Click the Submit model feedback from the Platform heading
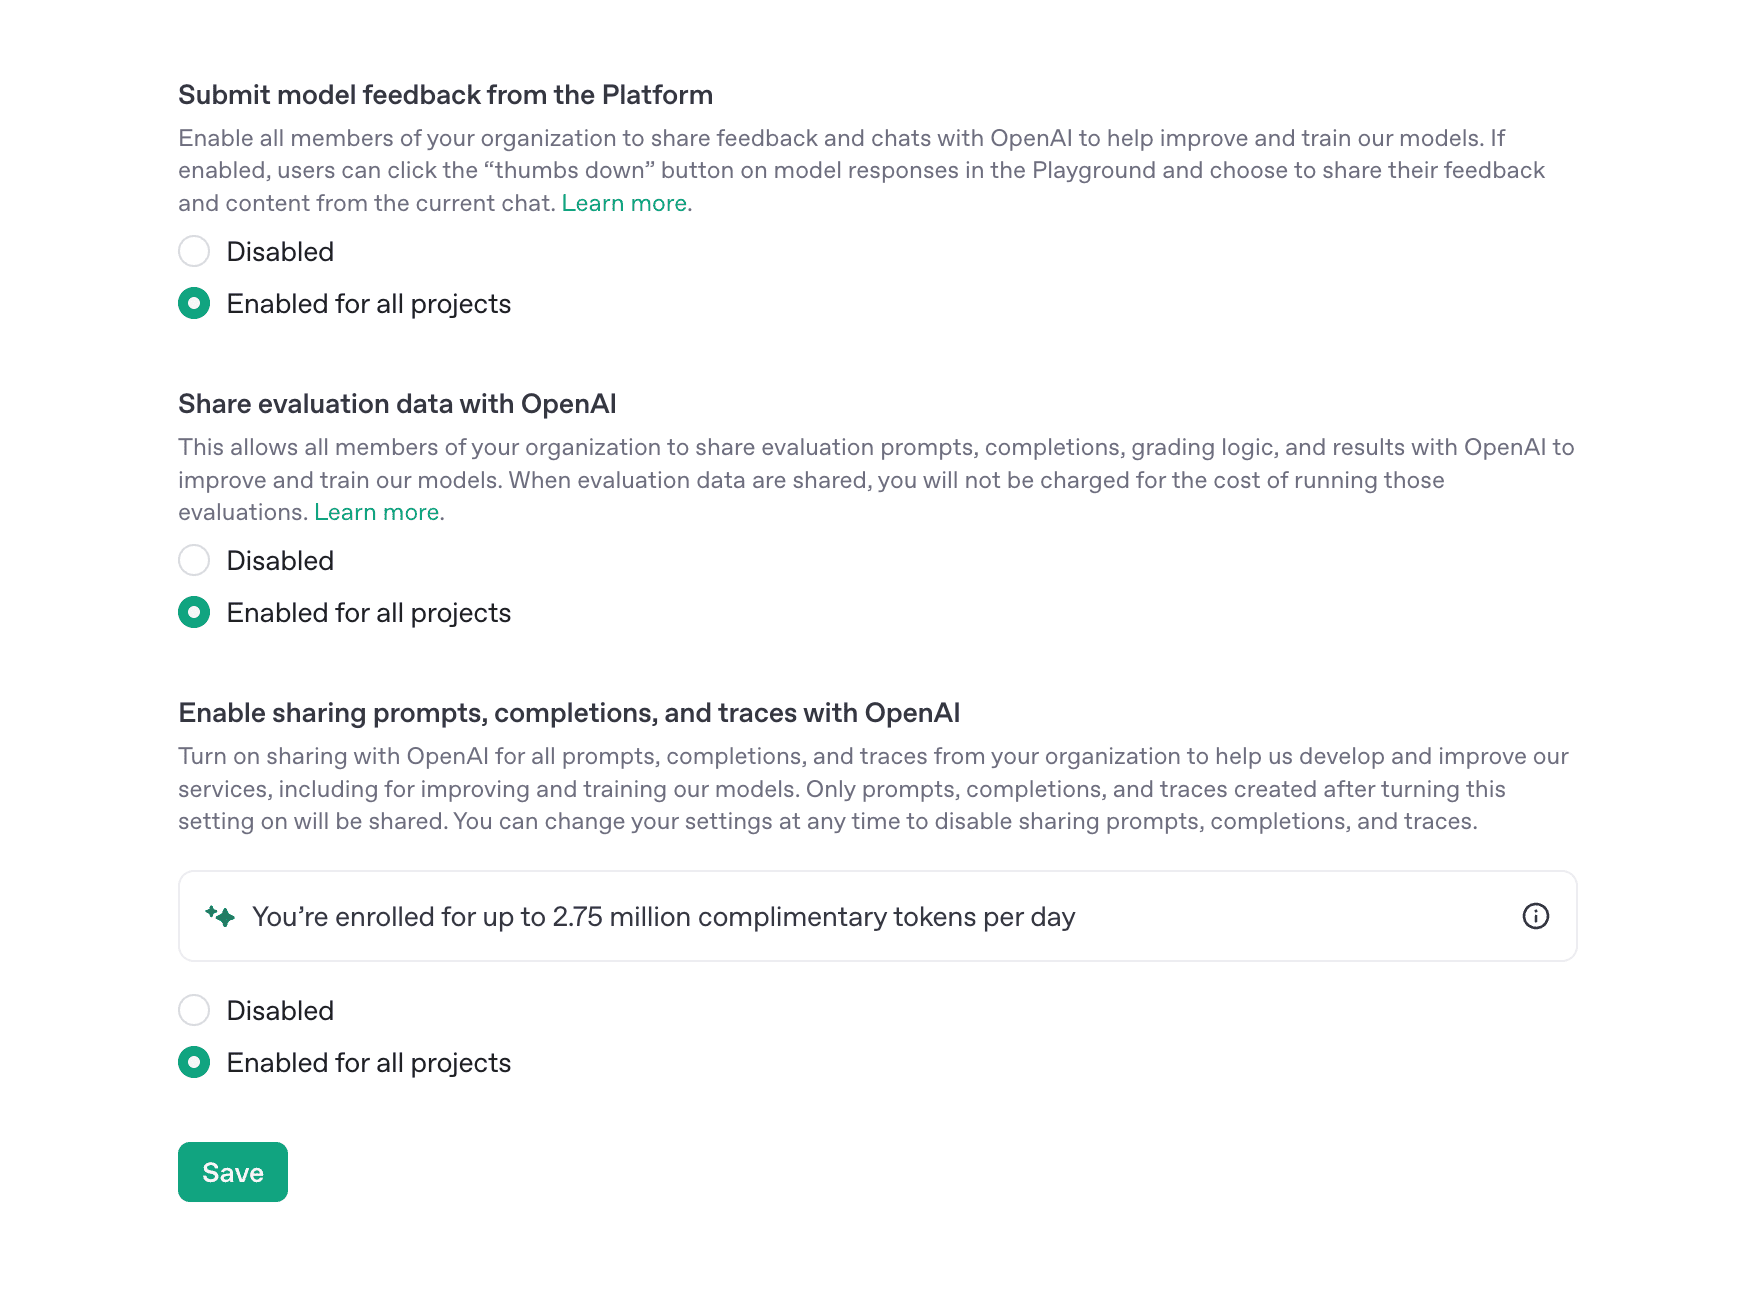 click(446, 95)
